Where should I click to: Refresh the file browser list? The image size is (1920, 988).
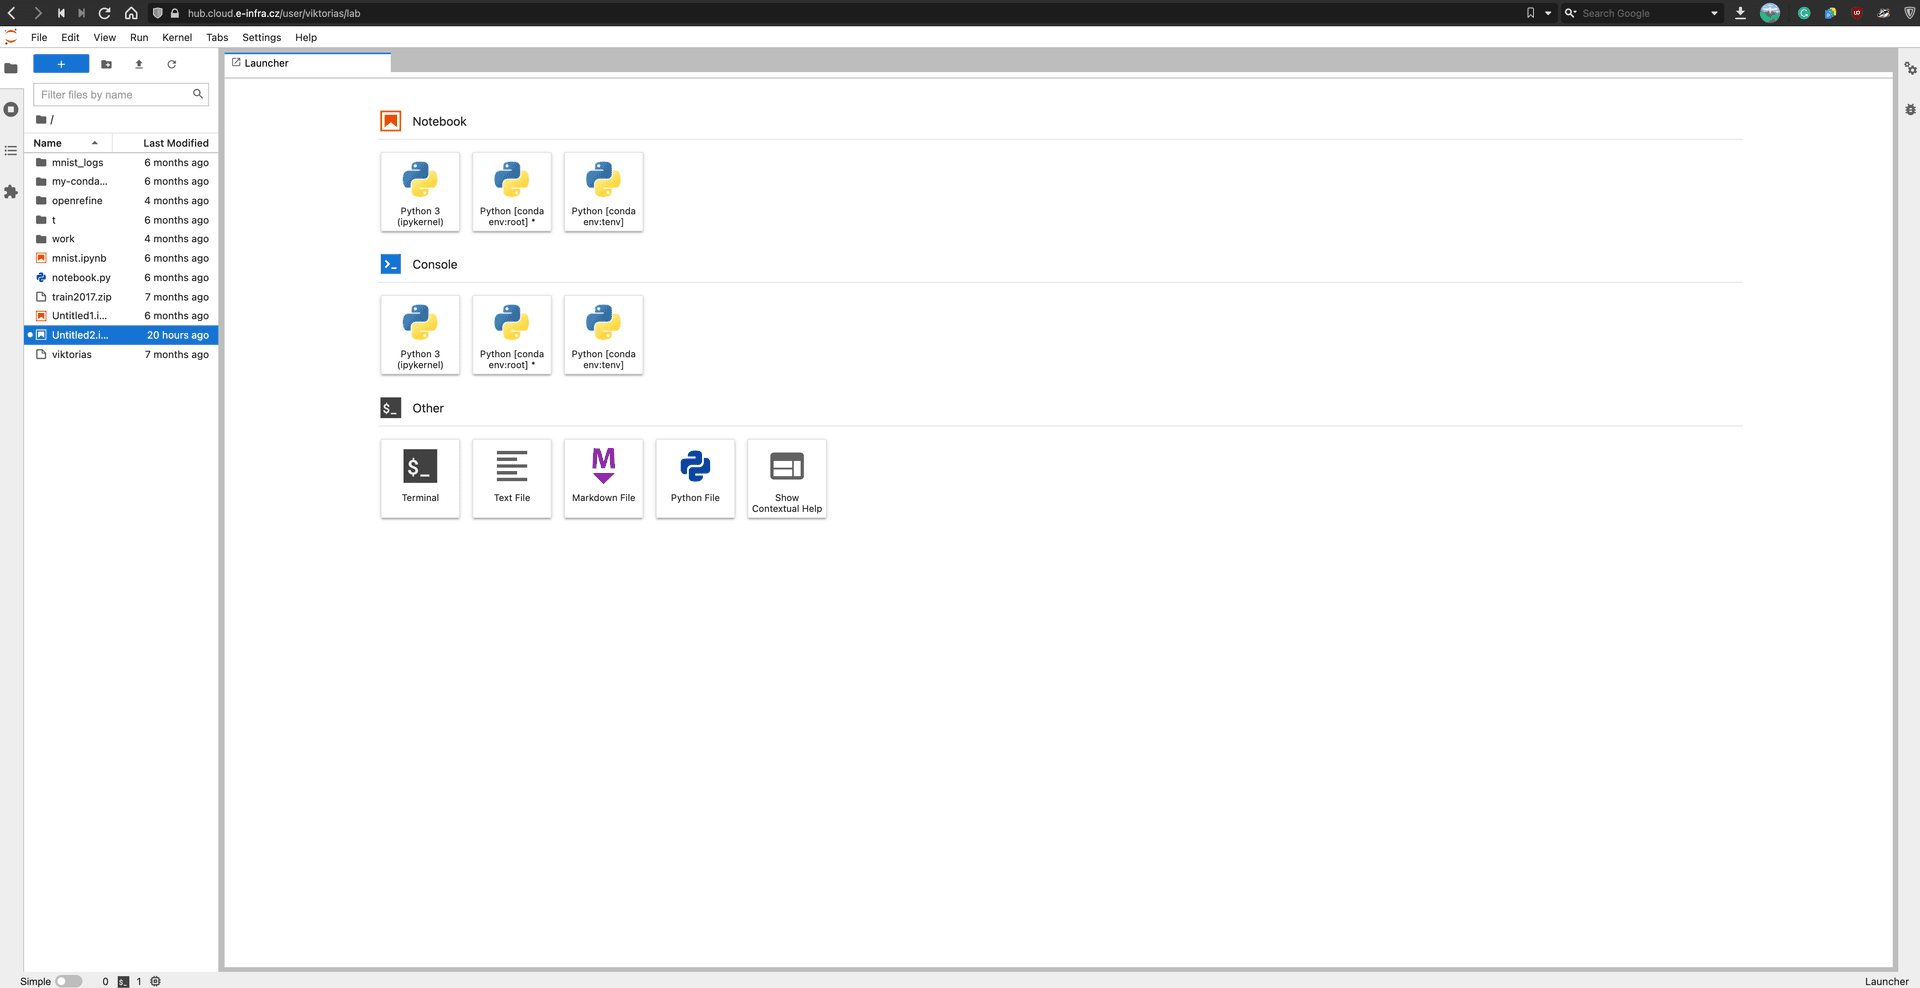[x=171, y=64]
